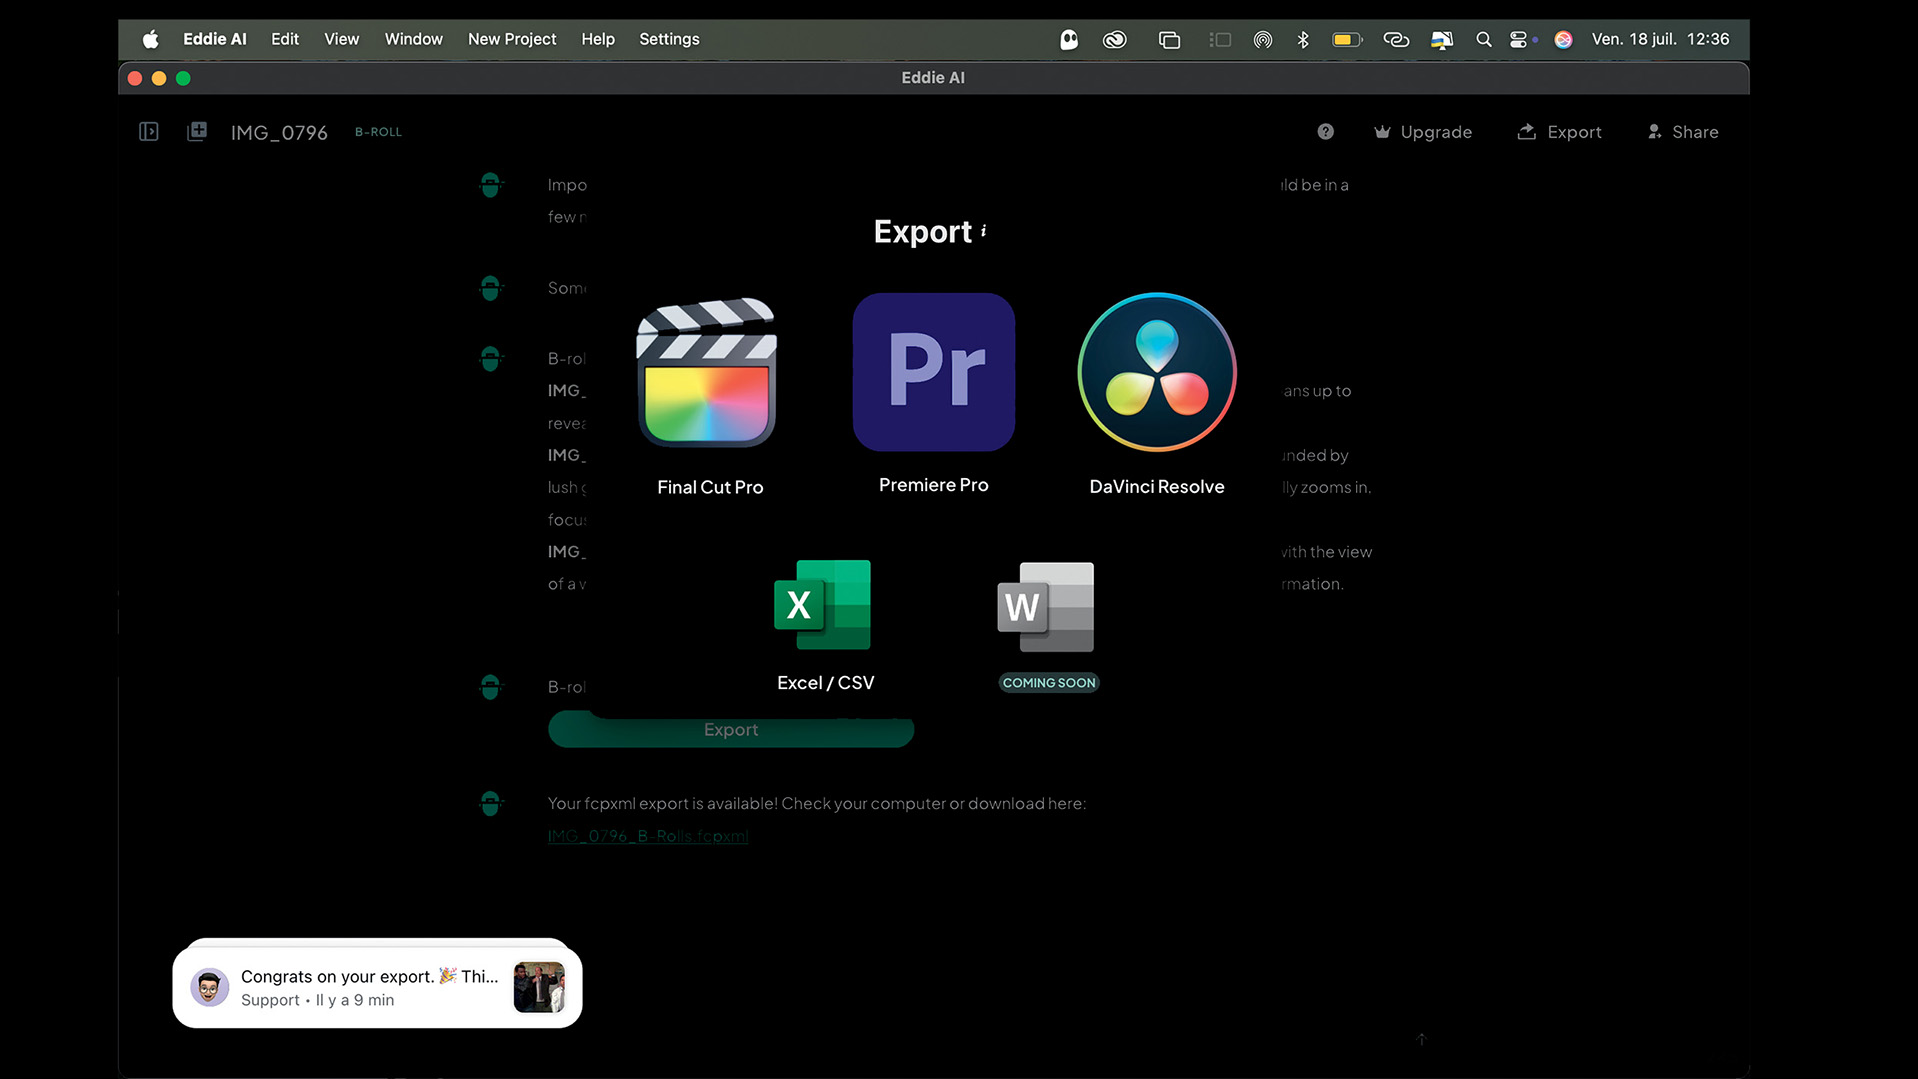Screen dimensions: 1918x1079
Task: Open the Congrats on your export notification
Action: coord(368,986)
